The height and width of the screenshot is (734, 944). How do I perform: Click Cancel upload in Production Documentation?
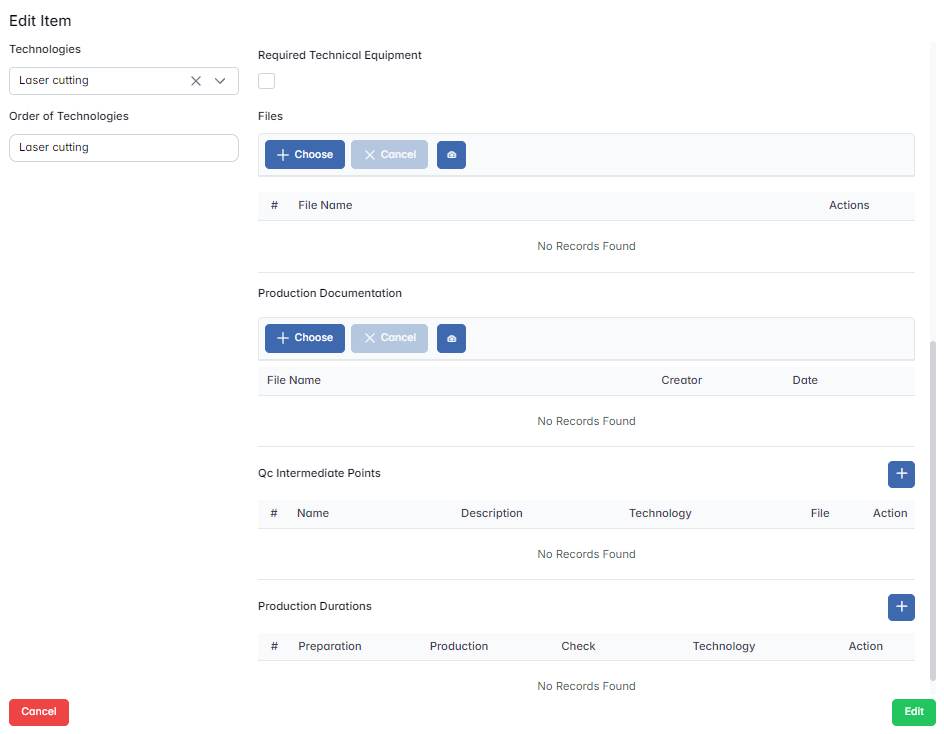[389, 338]
